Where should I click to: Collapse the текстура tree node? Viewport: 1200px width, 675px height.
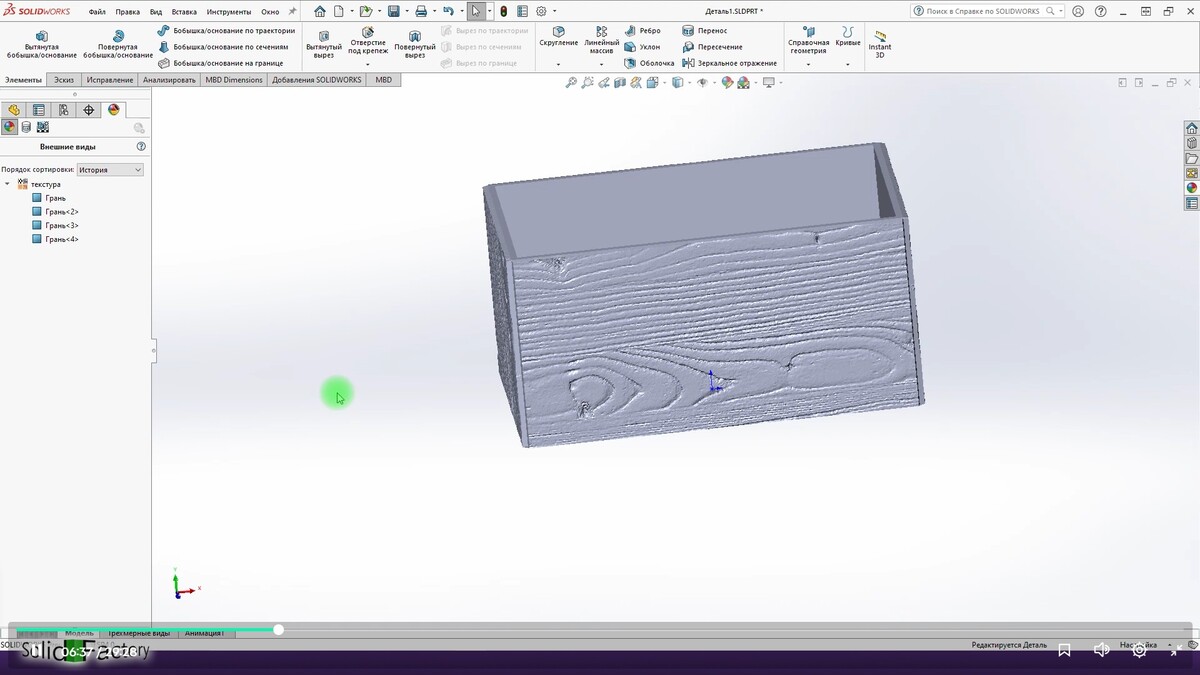pos(8,184)
